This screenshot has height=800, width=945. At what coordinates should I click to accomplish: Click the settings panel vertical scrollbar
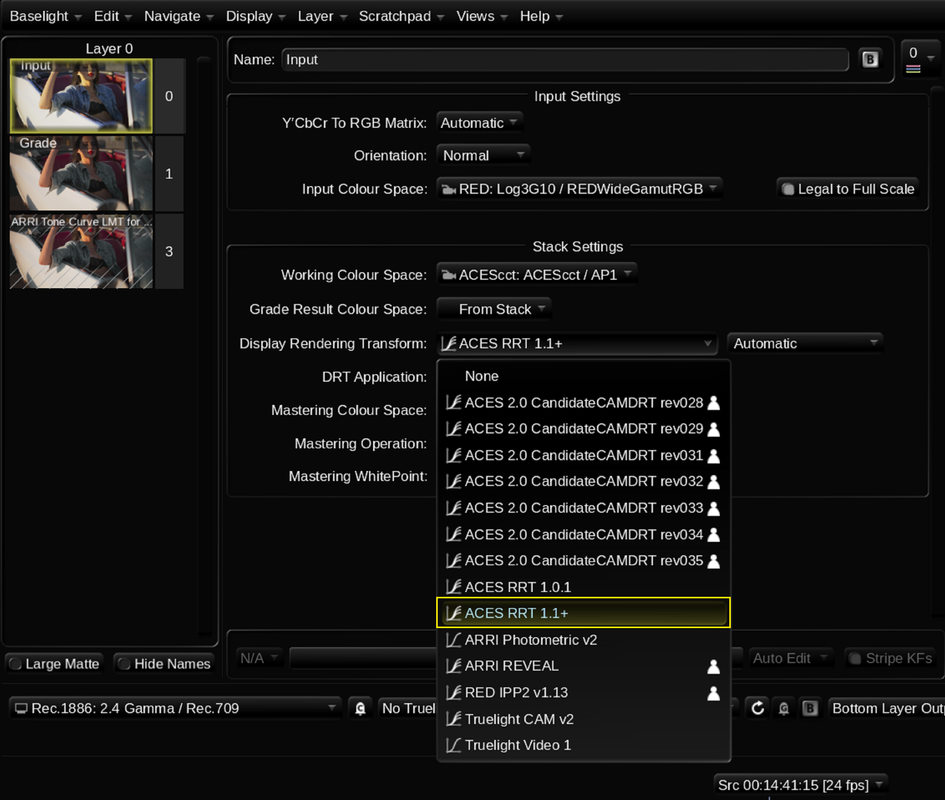tap(937, 353)
